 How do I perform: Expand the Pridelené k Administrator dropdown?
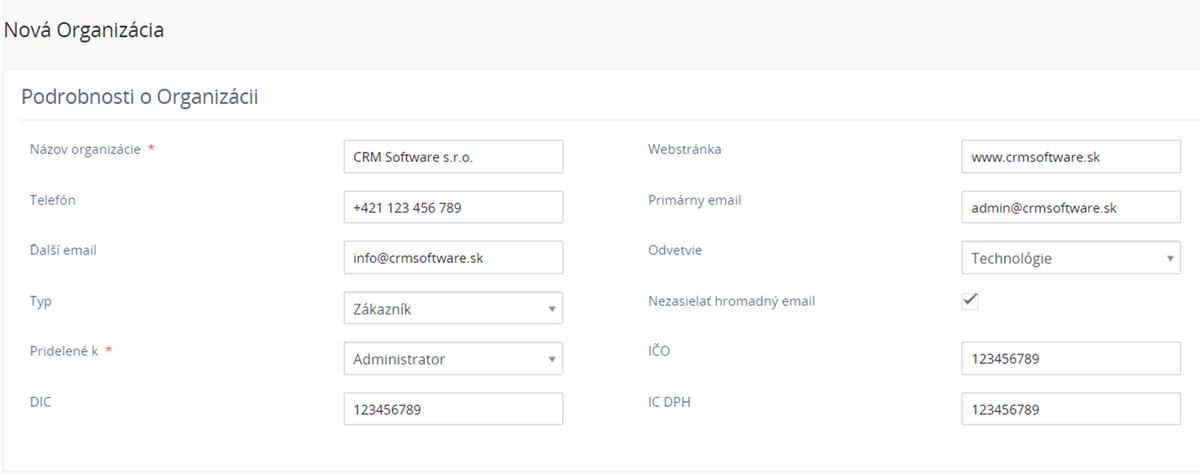click(453, 358)
